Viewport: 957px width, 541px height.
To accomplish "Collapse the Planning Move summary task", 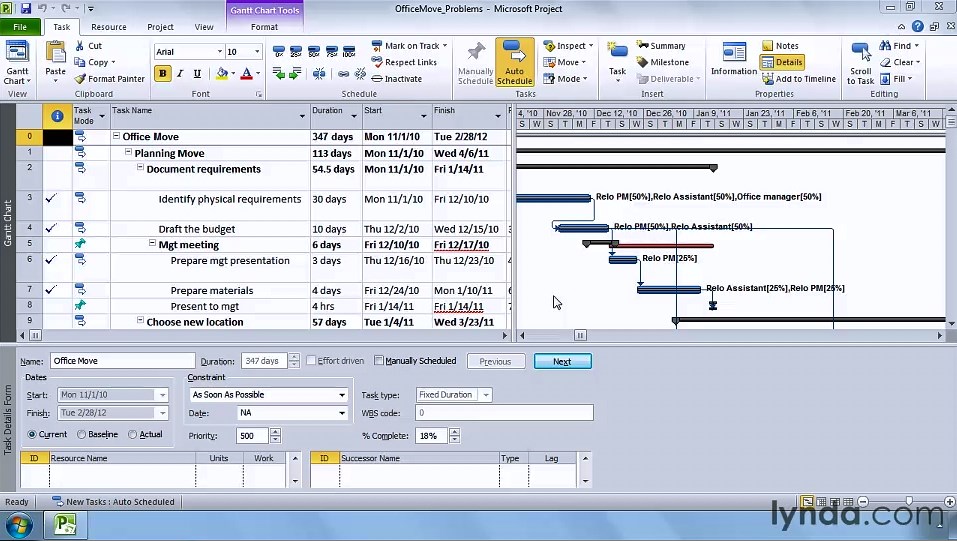I will pyautogui.click(x=128, y=152).
